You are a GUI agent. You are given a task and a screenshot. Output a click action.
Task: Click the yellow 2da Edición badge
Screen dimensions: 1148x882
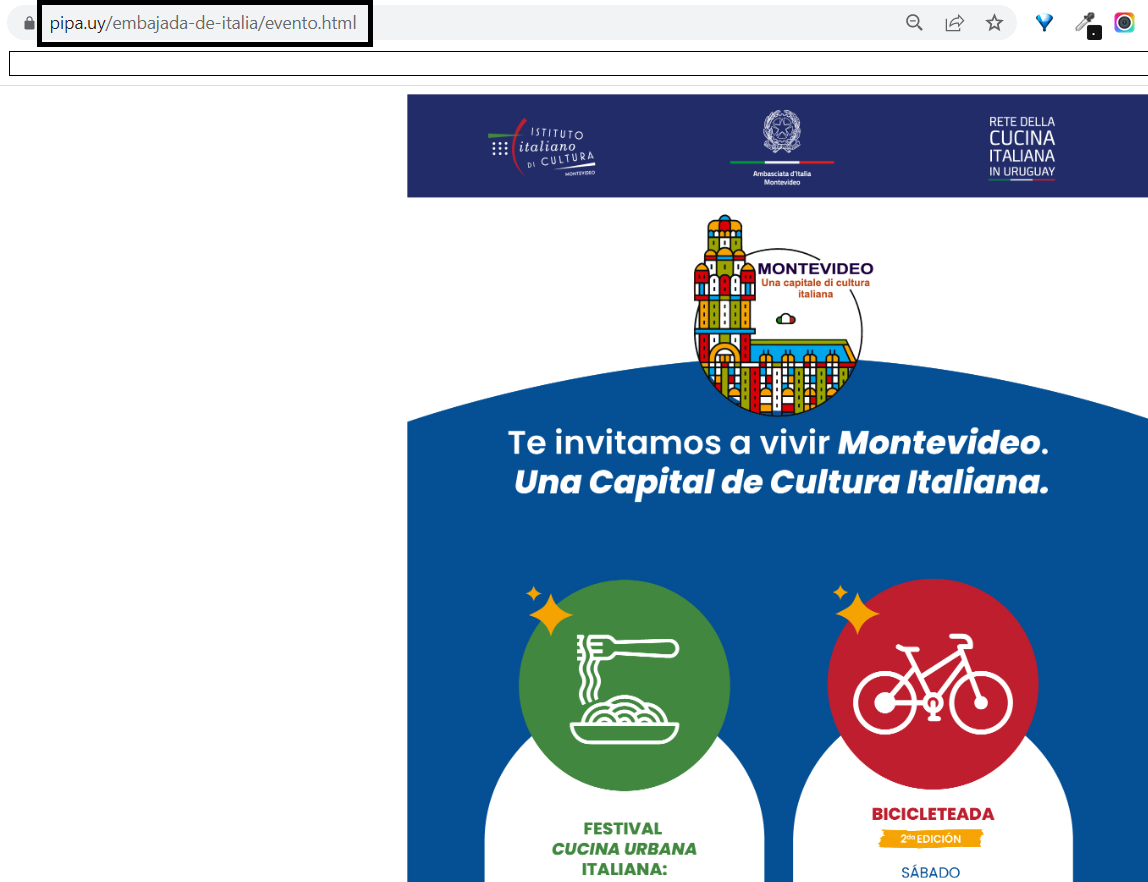click(x=931, y=839)
